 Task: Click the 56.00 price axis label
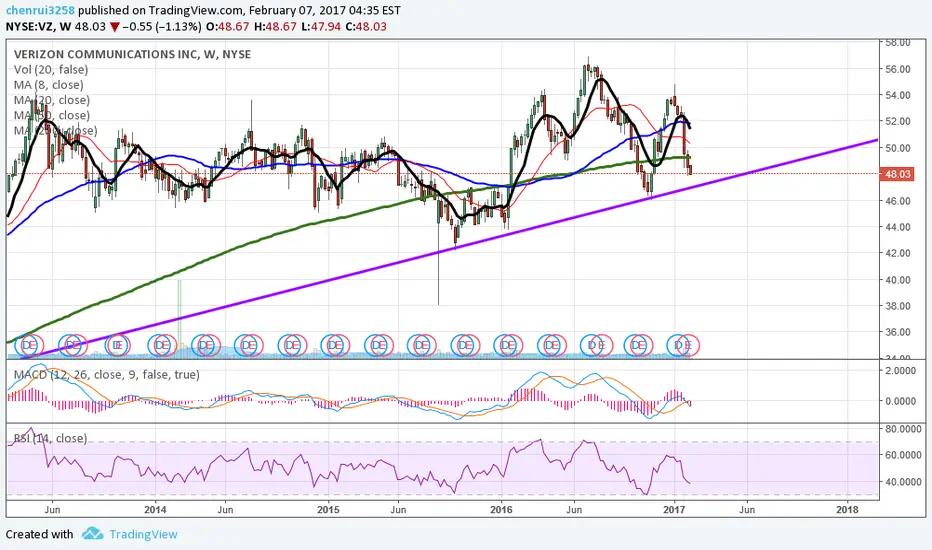(x=898, y=69)
